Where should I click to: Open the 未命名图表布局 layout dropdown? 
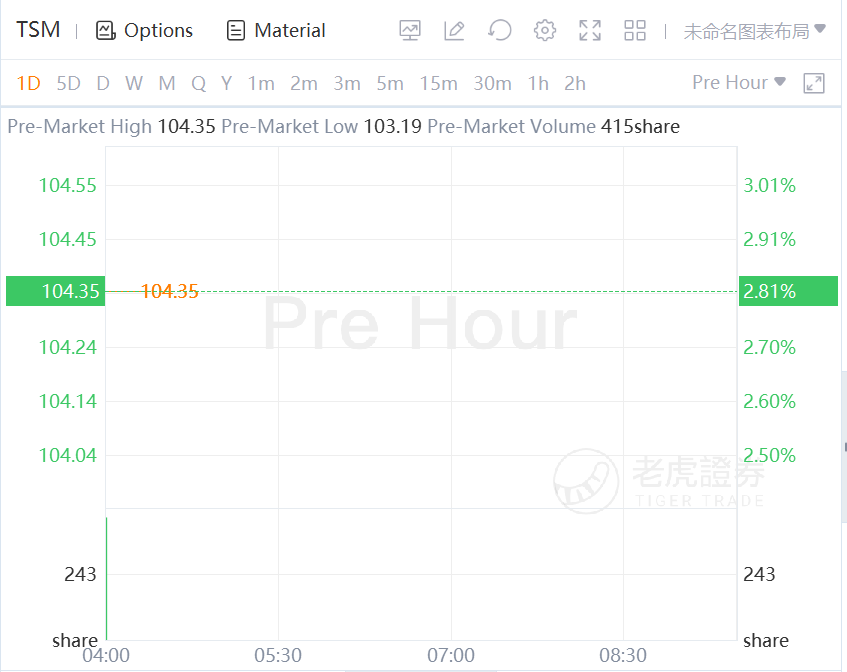[x=754, y=31]
